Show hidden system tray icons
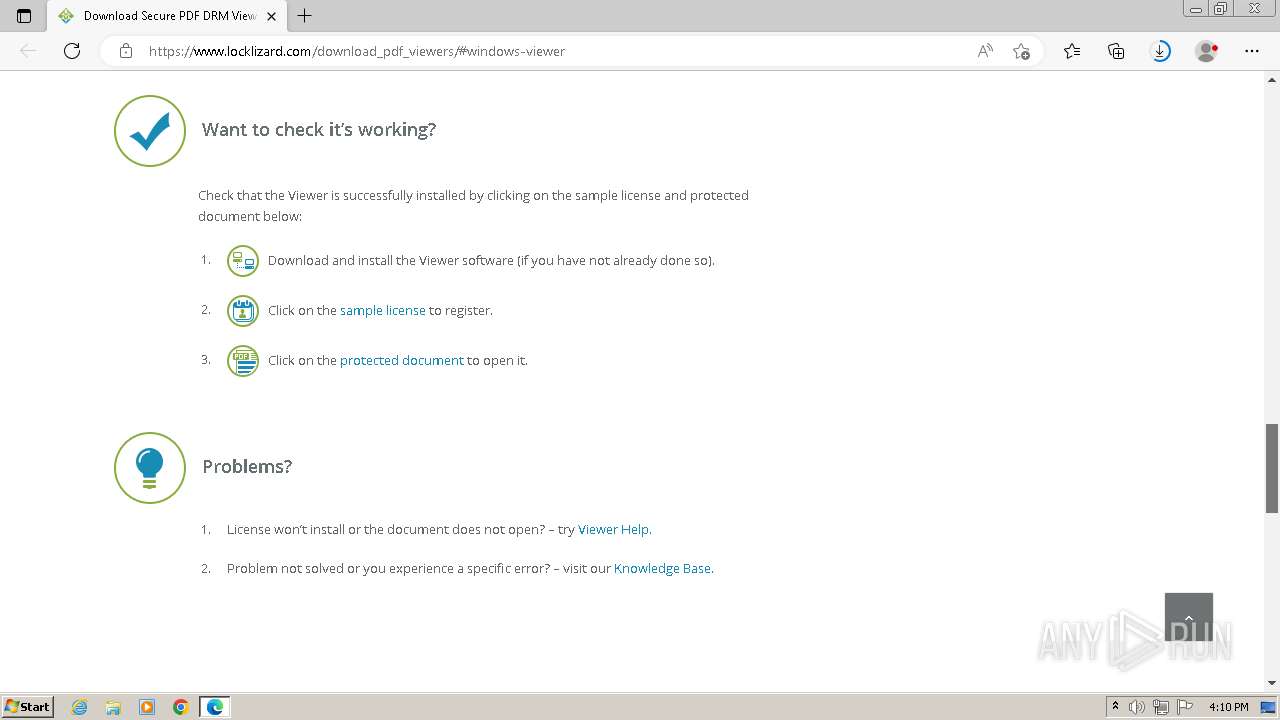1280x720 pixels. pos(1115,707)
